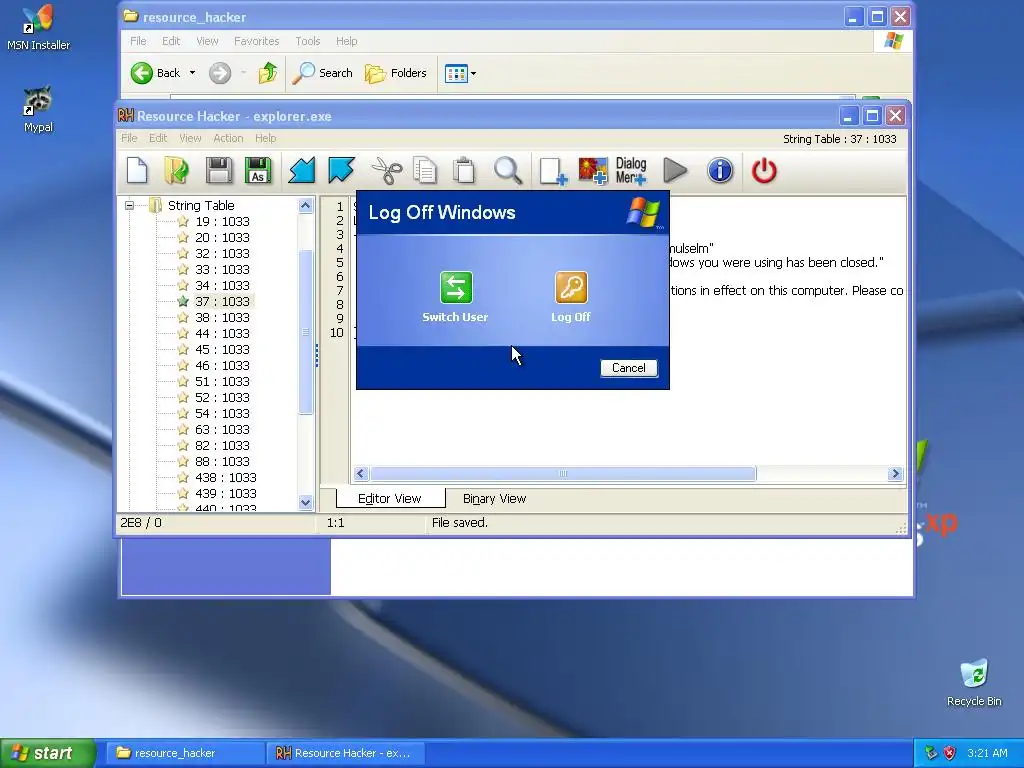Open the MSN Installer desktop shortcut
Screen dimensions: 1024x768
39,28
